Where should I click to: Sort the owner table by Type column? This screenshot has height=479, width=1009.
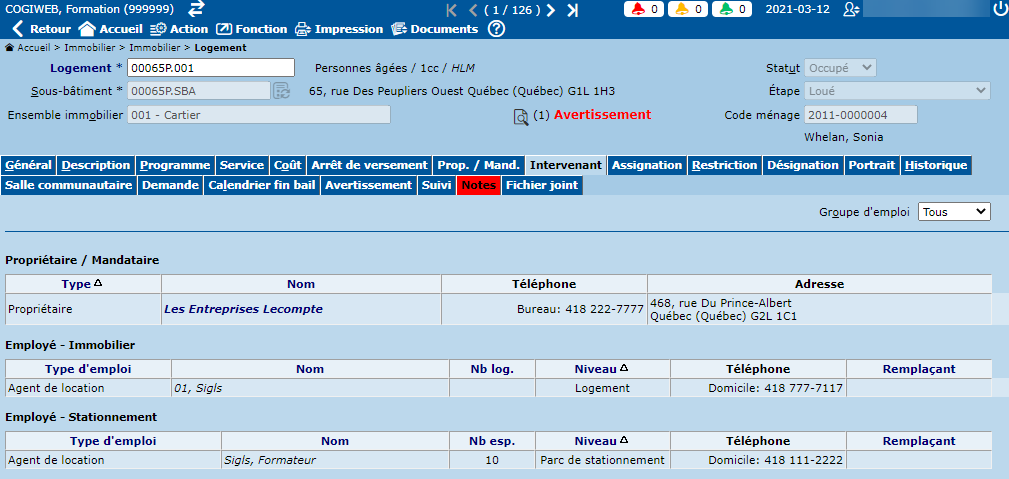coord(82,284)
